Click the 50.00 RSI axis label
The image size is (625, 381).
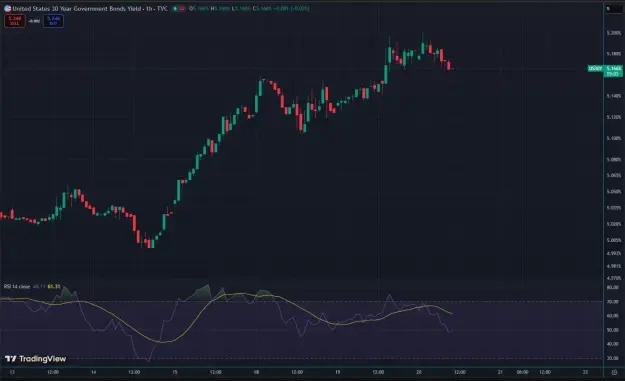(613, 330)
